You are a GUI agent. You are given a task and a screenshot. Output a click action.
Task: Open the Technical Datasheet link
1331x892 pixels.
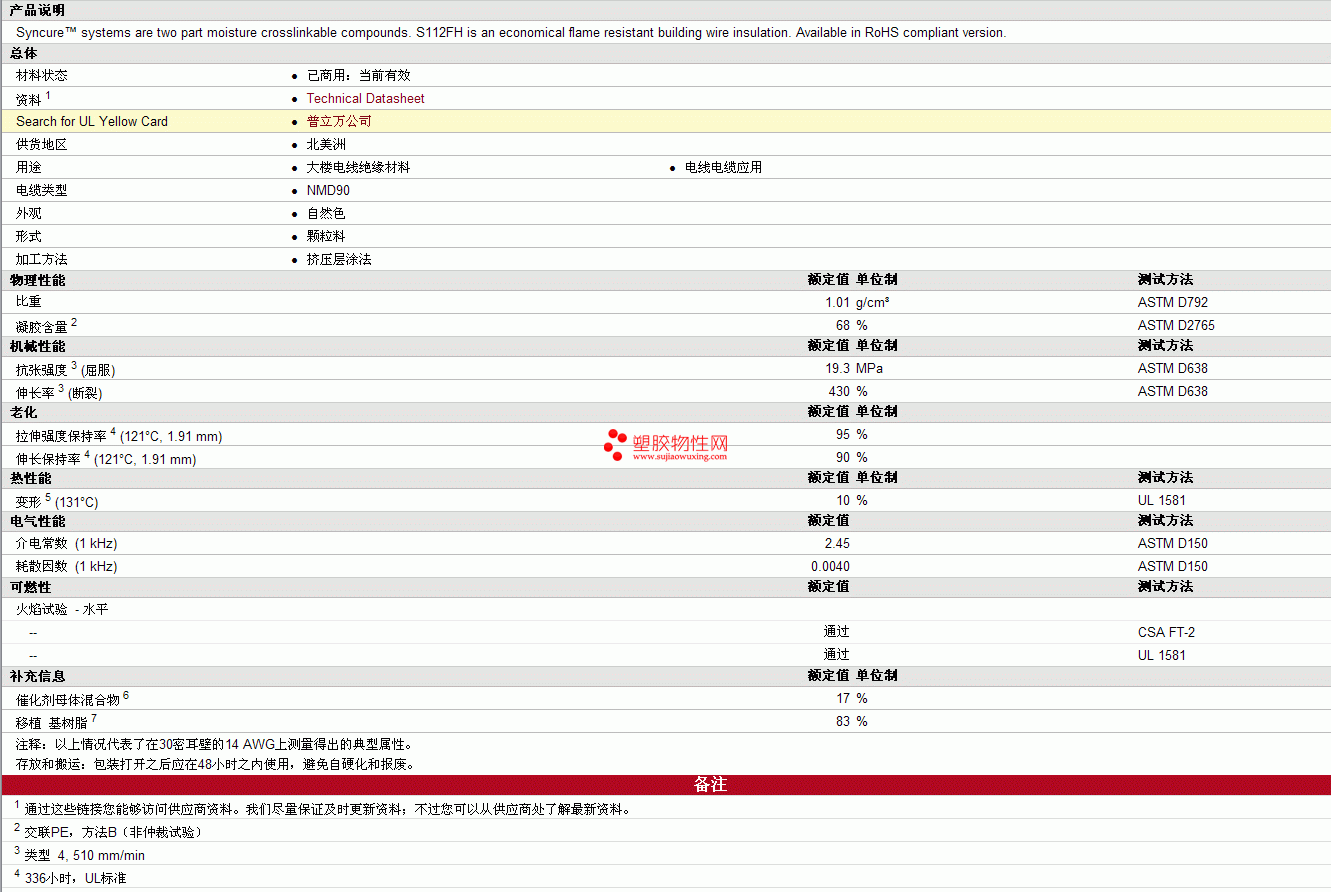pos(365,98)
